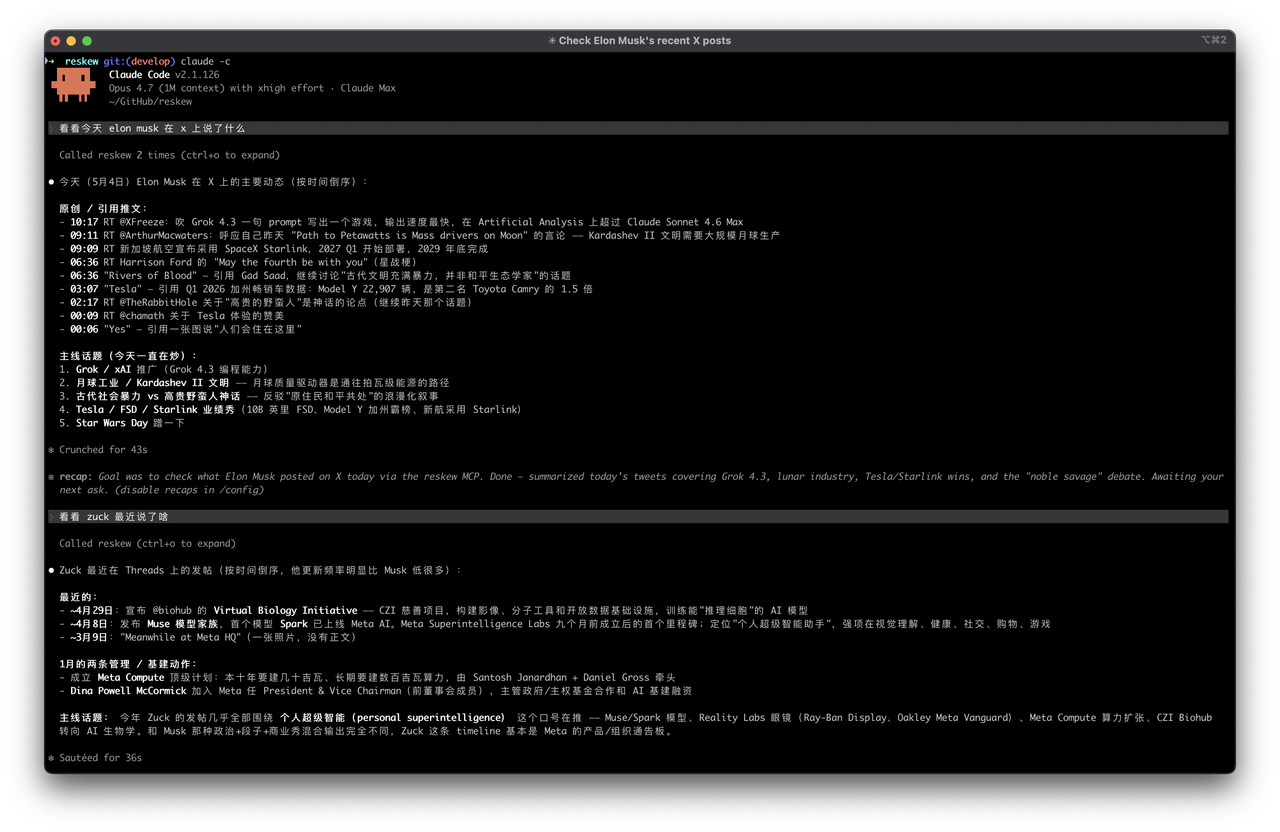Screen dimensions: 1280x832
Task: Click the ~4月8日 Muse 模型家族 line
Action: [554, 624]
